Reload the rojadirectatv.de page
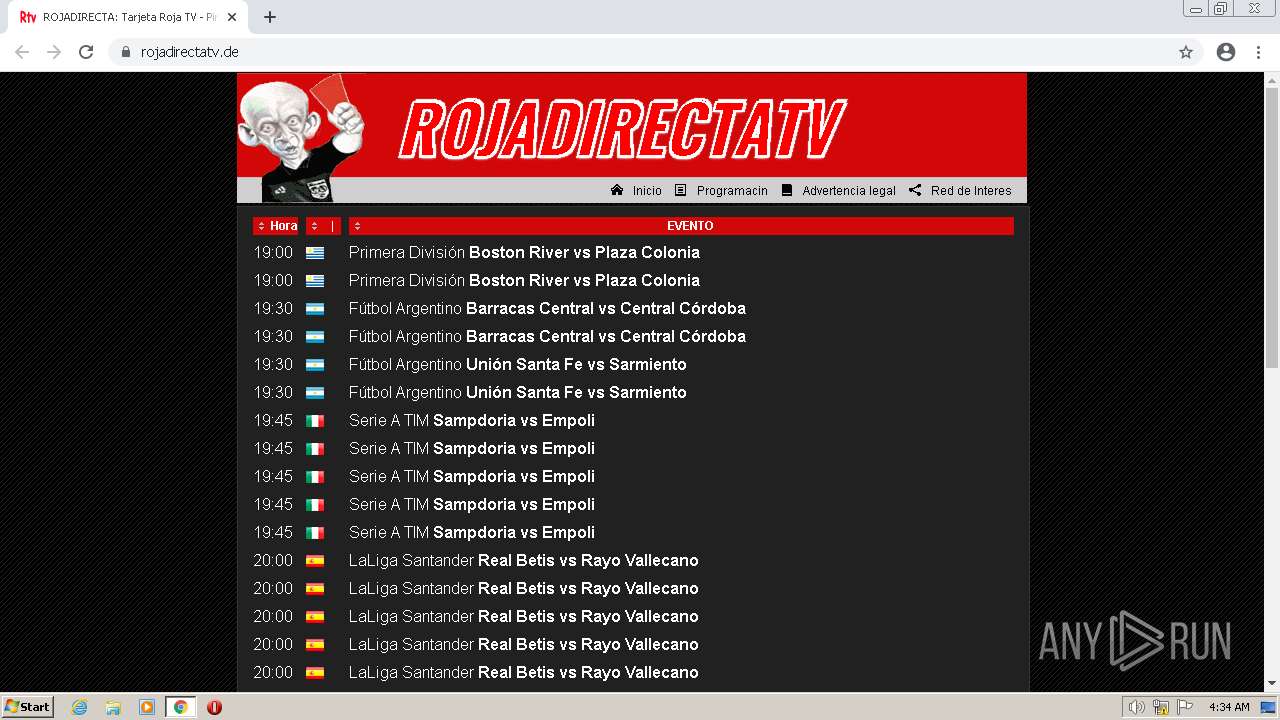 tap(86, 52)
